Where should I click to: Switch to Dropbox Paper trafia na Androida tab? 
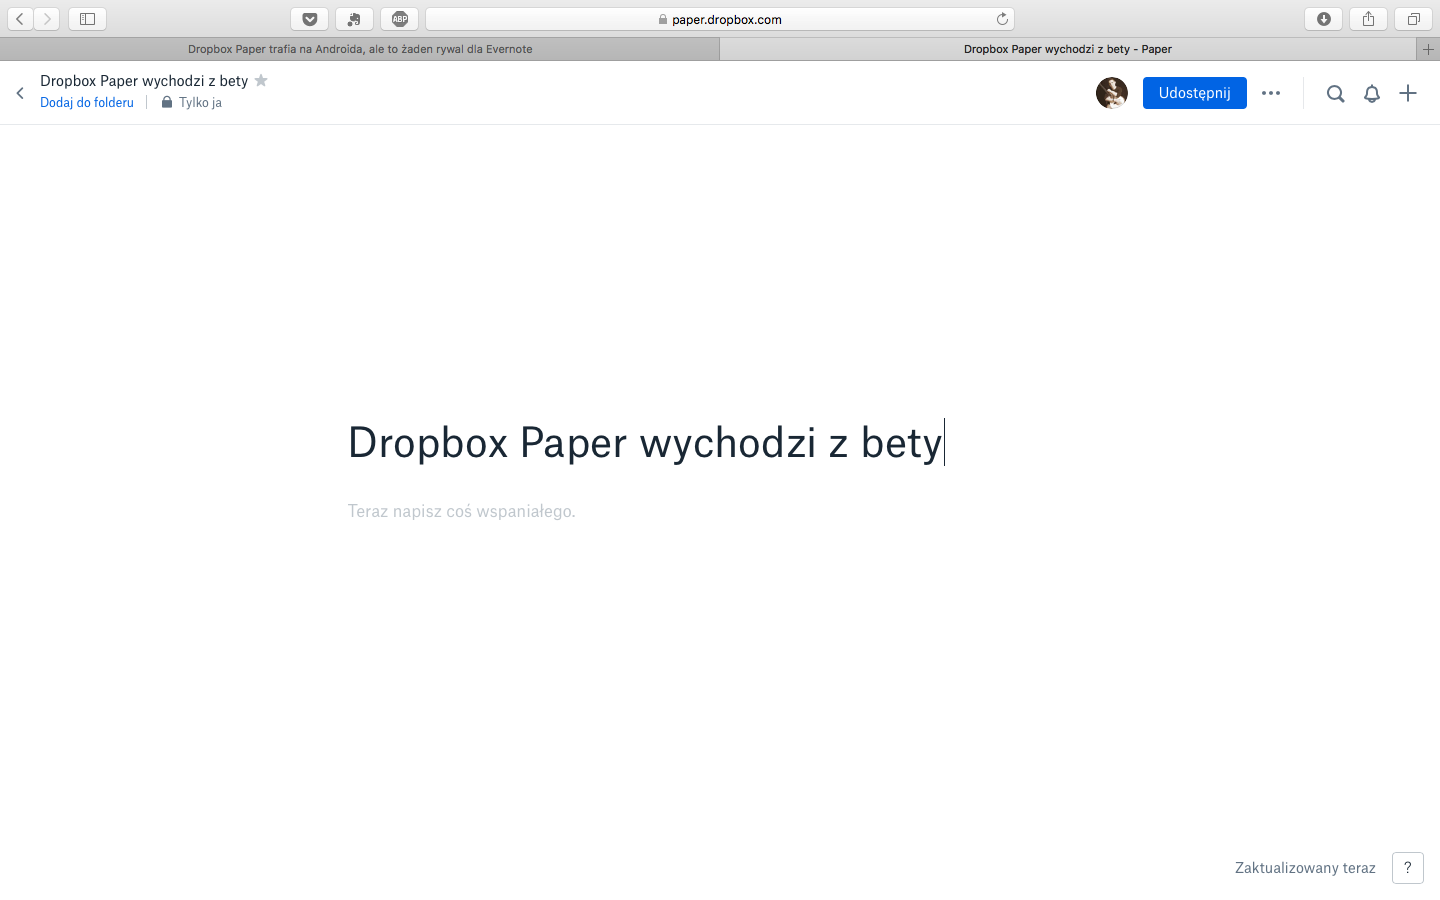360,49
